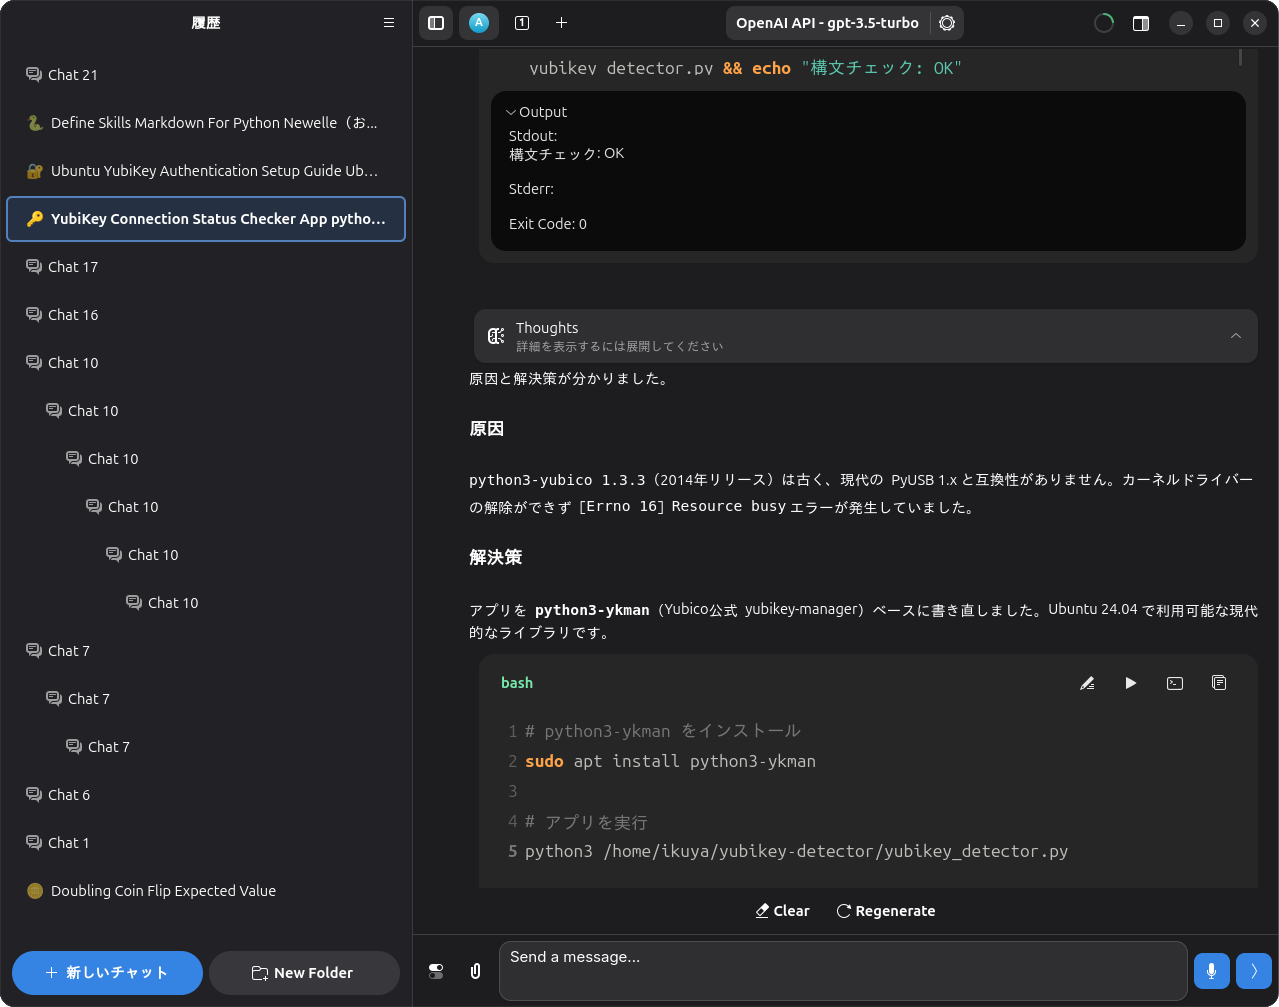Open Chat 6 in history

coord(206,795)
